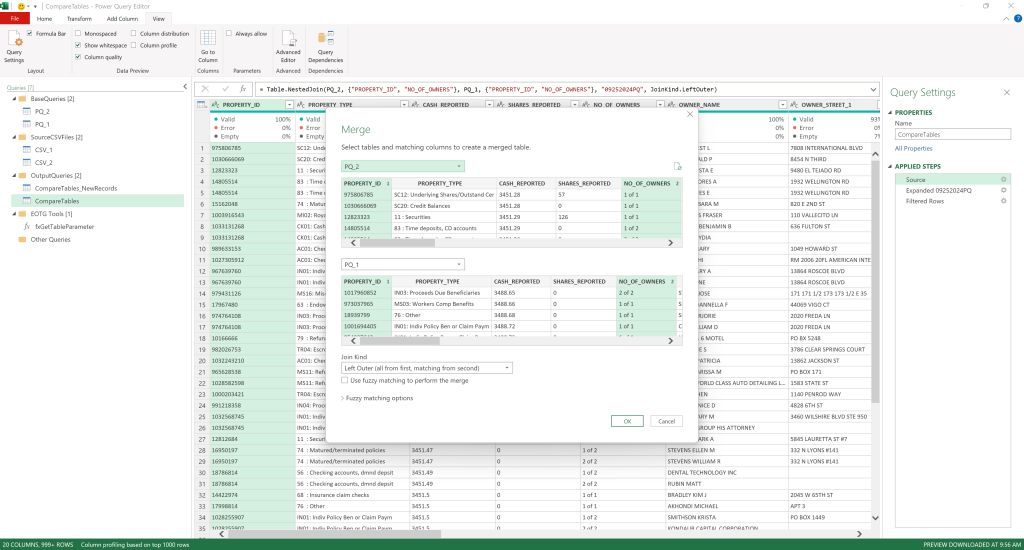
Task: Expand Fuzzy matching options
Action: (x=377, y=398)
